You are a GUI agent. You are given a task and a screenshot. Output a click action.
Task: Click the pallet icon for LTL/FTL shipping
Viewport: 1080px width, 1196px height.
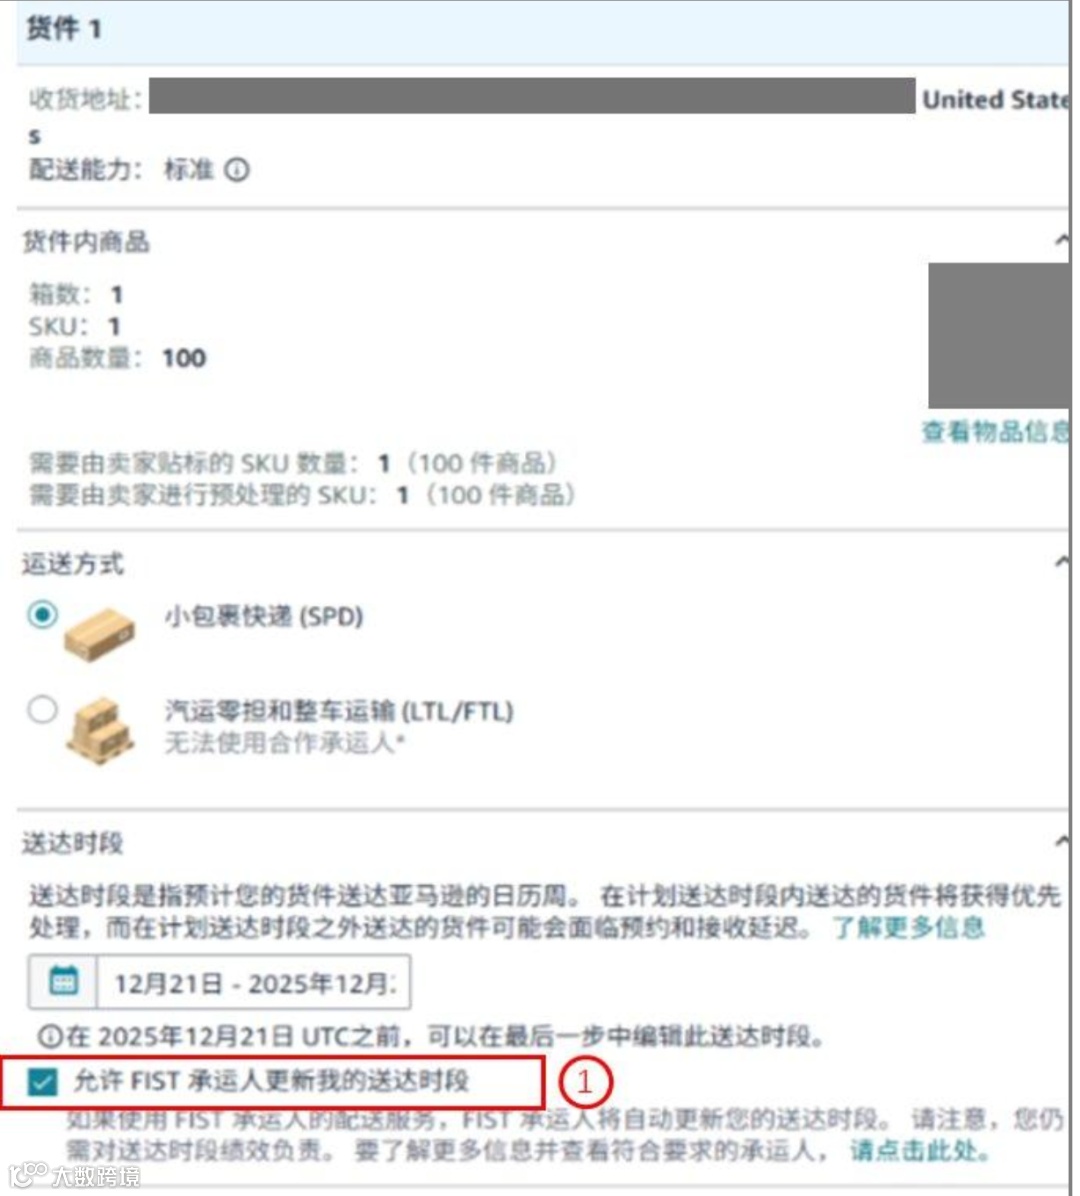point(100,732)
